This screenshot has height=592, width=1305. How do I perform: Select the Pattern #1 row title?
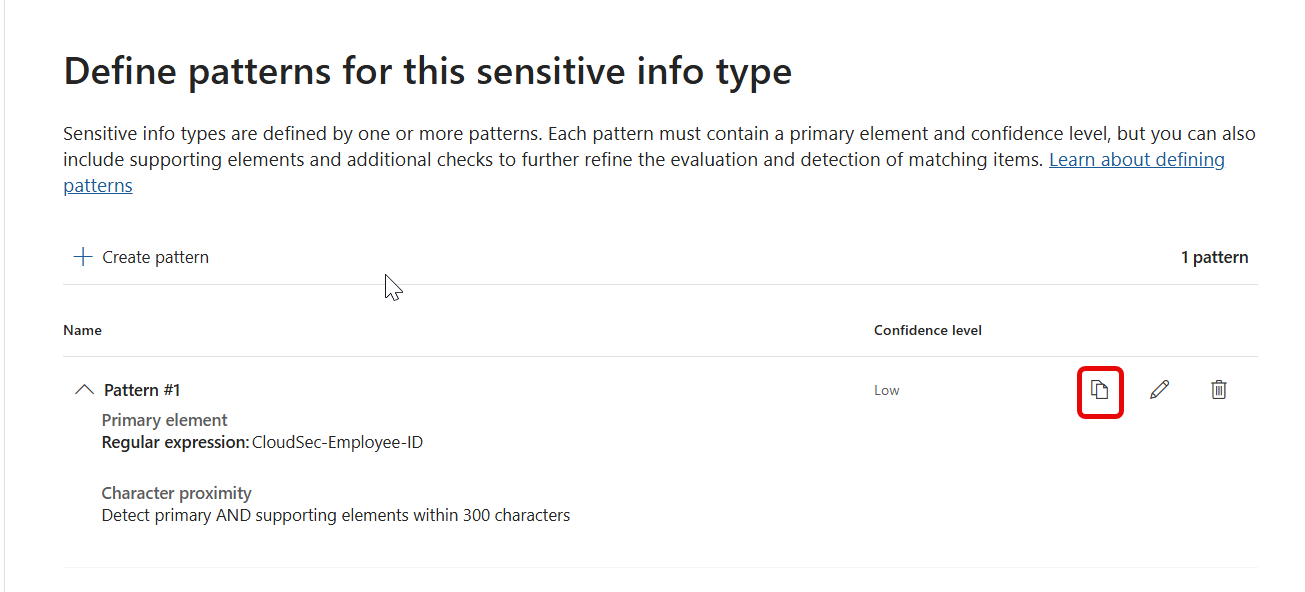pos(142,390)
